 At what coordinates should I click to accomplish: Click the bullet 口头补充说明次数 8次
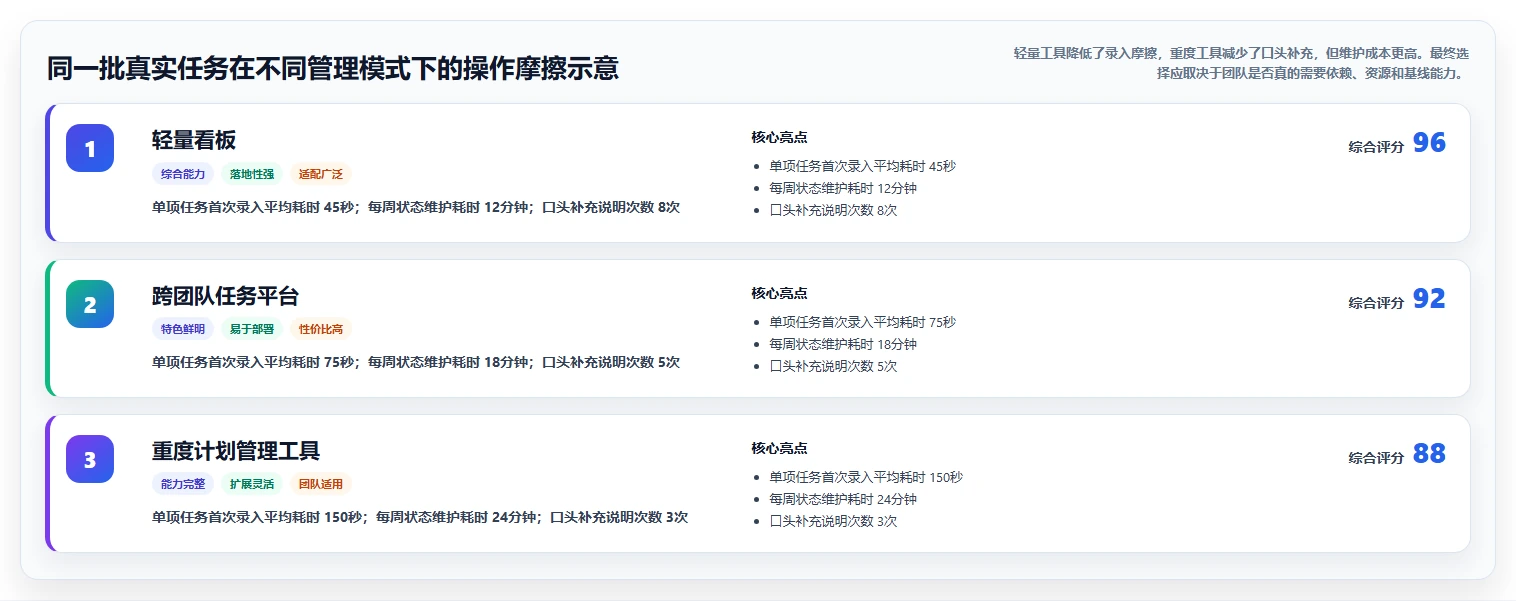tap(833, 210)
